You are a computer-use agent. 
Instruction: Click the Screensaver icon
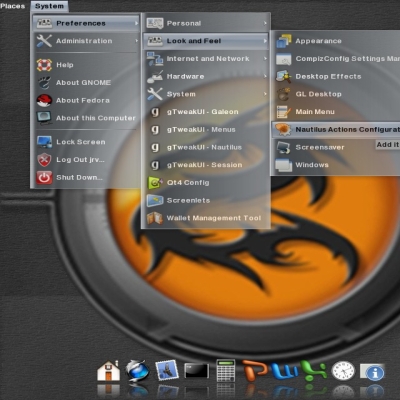(284, 147)
